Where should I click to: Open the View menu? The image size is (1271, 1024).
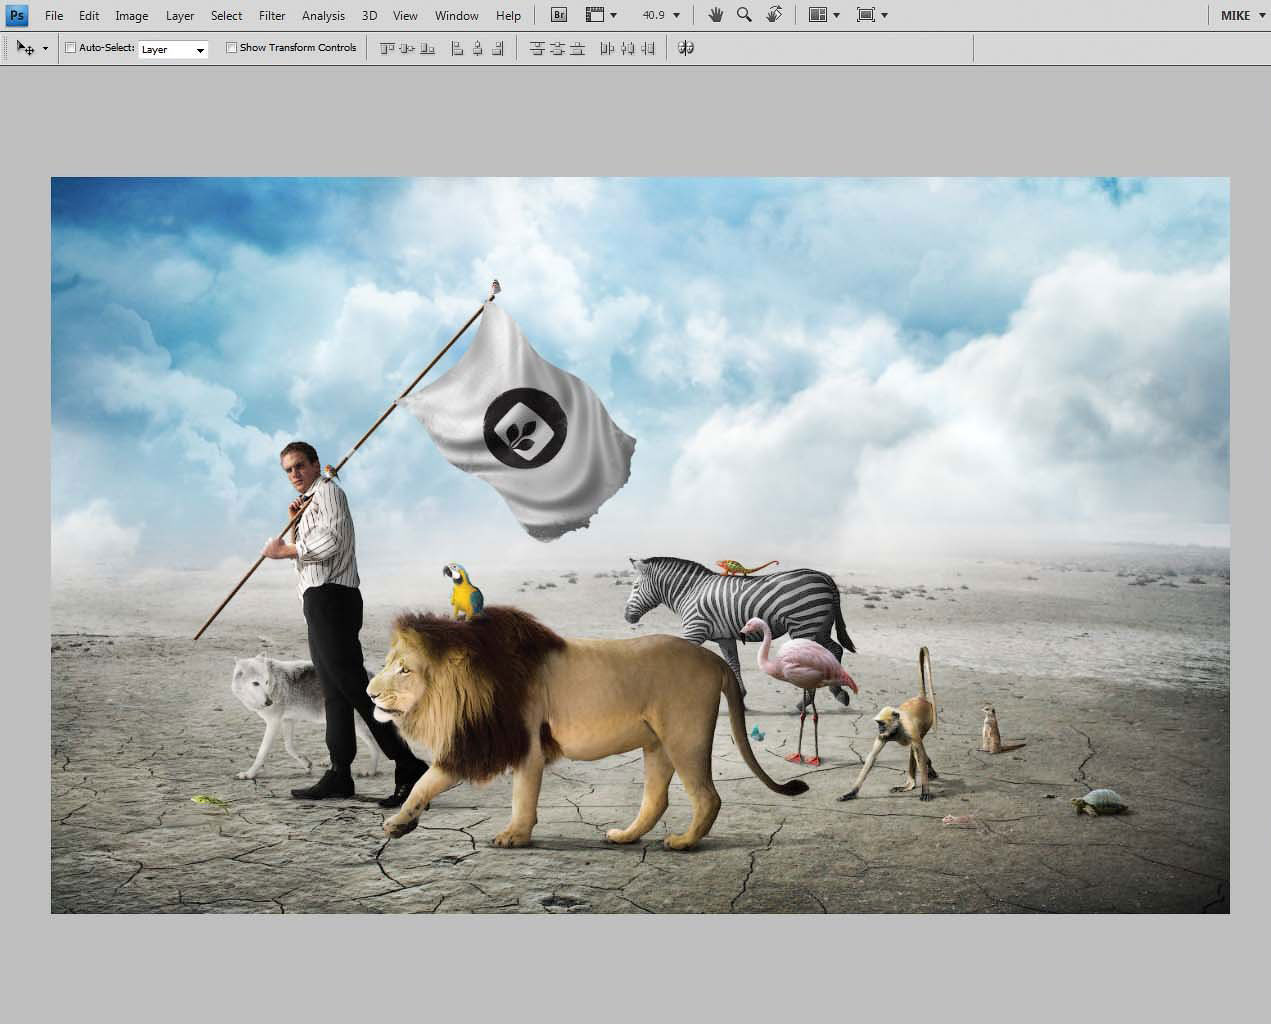click(405, 15)
